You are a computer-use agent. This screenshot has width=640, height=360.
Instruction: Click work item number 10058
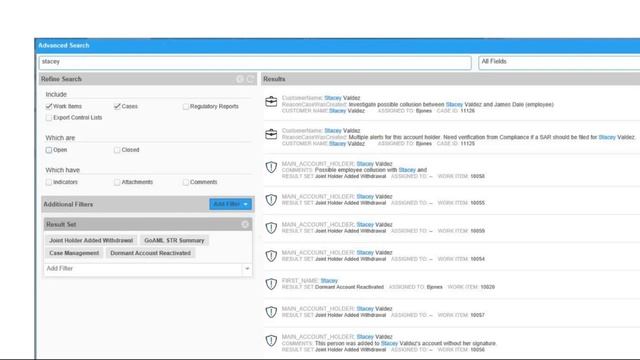(x=478, y=176)
